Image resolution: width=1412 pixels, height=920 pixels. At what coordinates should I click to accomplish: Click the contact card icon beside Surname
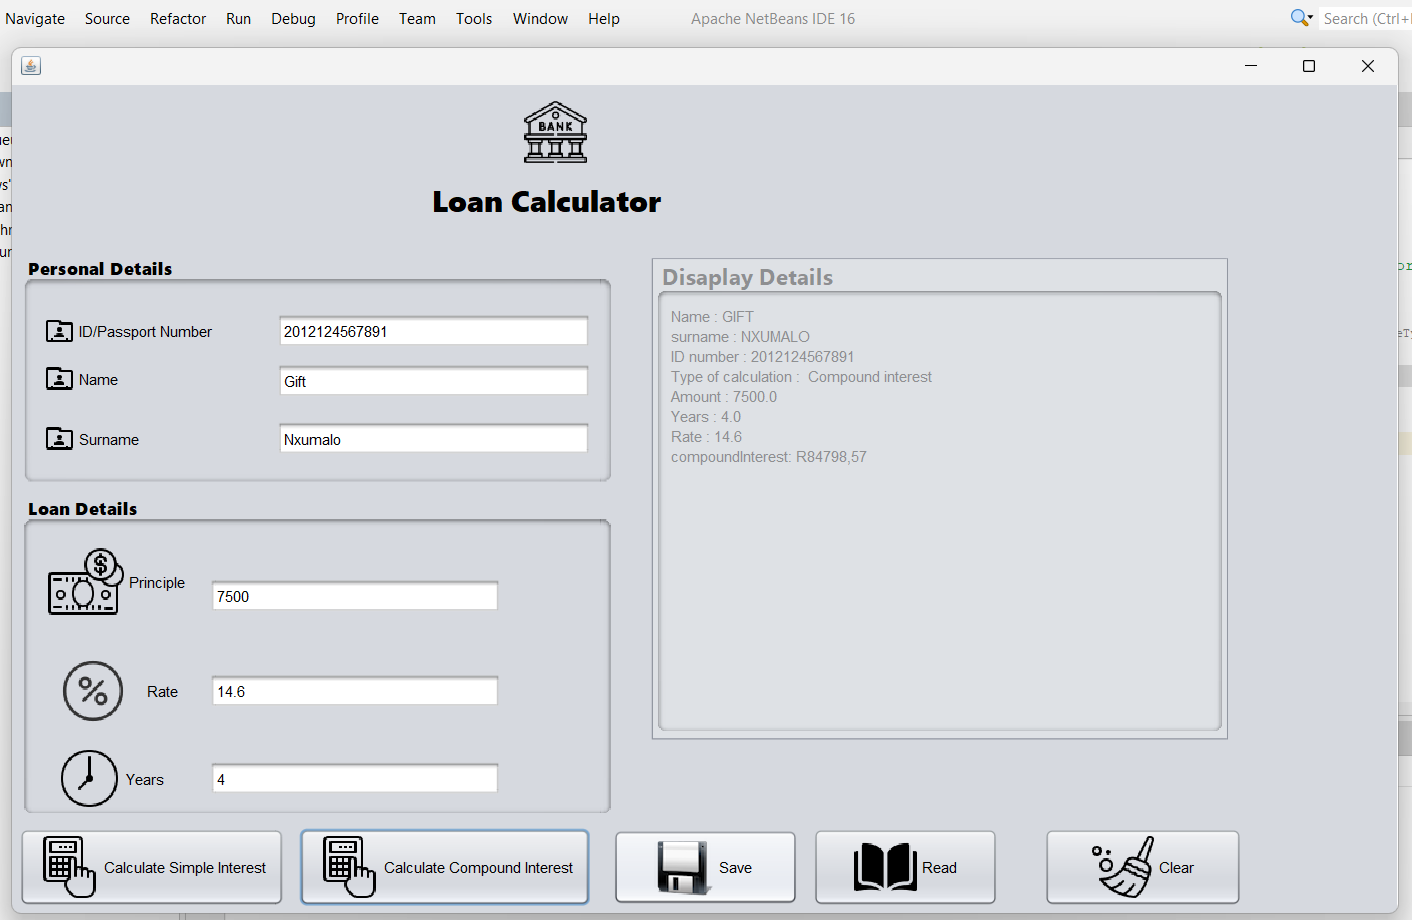pos(59,438)
